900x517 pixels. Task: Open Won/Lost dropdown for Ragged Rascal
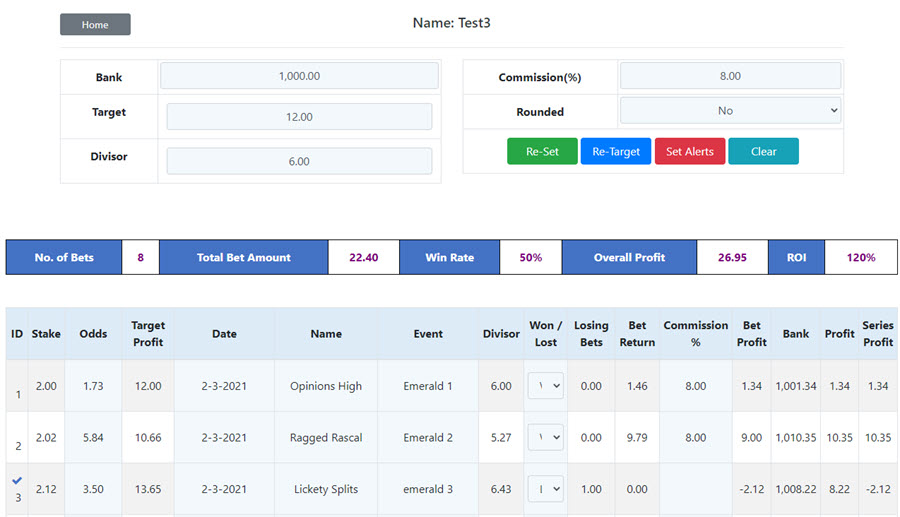[545, 437]
